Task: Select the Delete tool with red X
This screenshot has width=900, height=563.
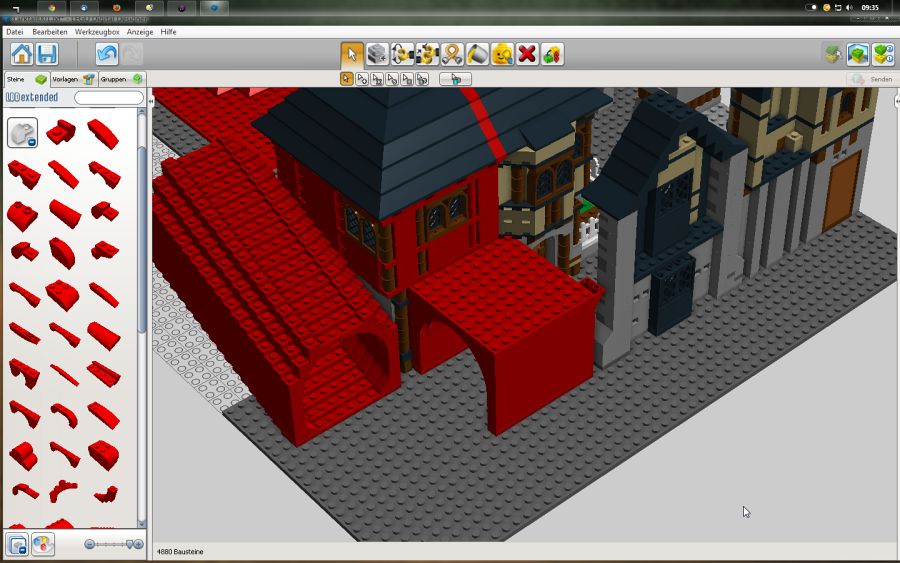Action: coord(527,54)
